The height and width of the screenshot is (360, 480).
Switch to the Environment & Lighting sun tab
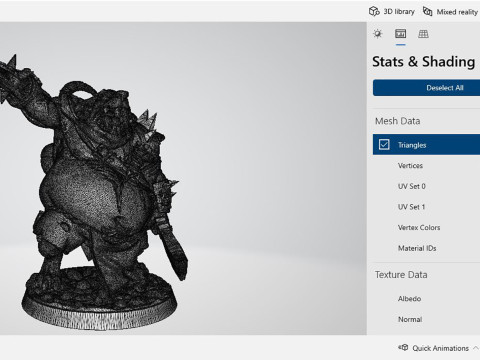click(x=378, y=34)
